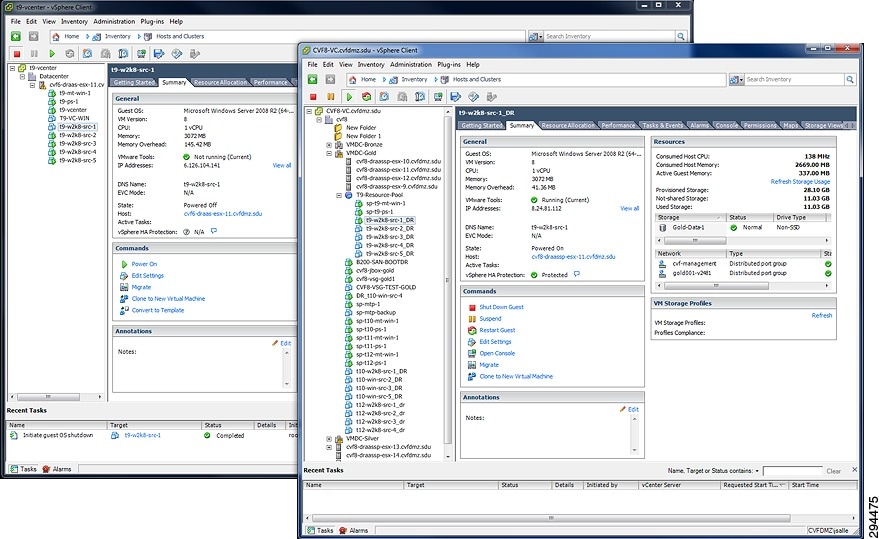Click the search magnifier in the CVF8-VC window
Image resolution: width=879 pixels, height=539 pixels.
[x=850, y=80]
